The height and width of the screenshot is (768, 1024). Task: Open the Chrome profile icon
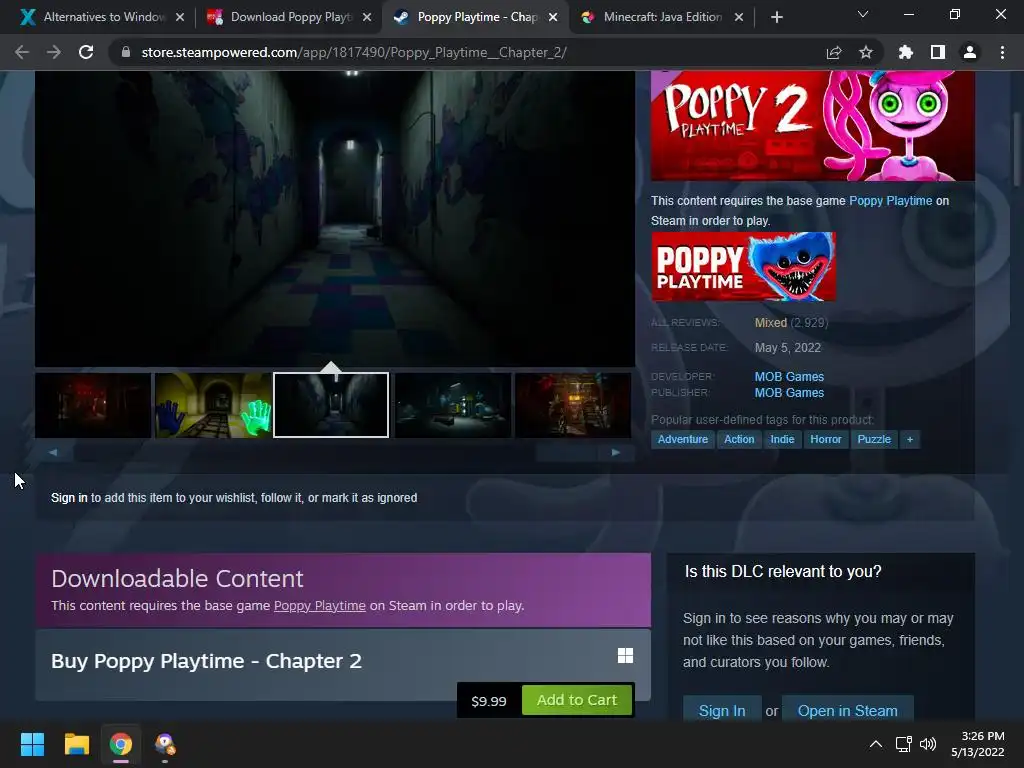970,52
